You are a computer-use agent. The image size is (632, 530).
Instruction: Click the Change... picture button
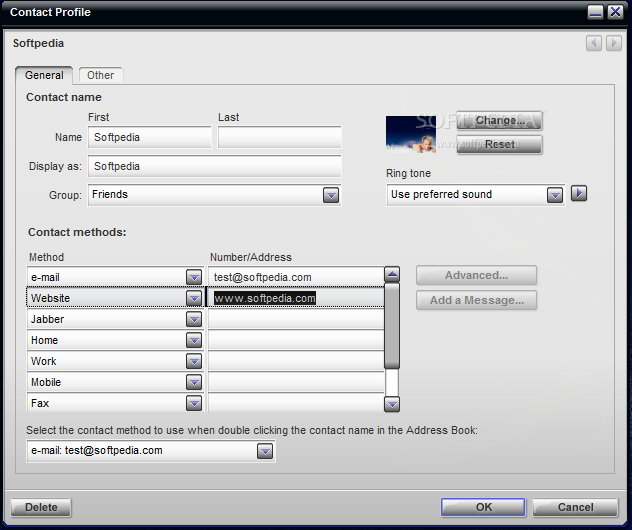pyautogui.click(x=499, y=121)
